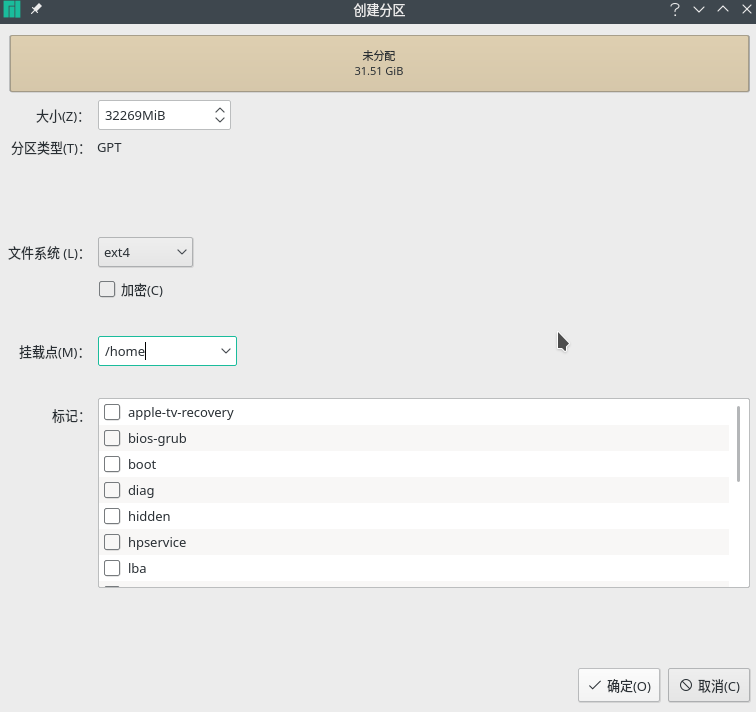Image resolution: width=756 pixels, height=712 pixels.
Task: Tick the hidden flag checkbox
Action: click(112, 516)
